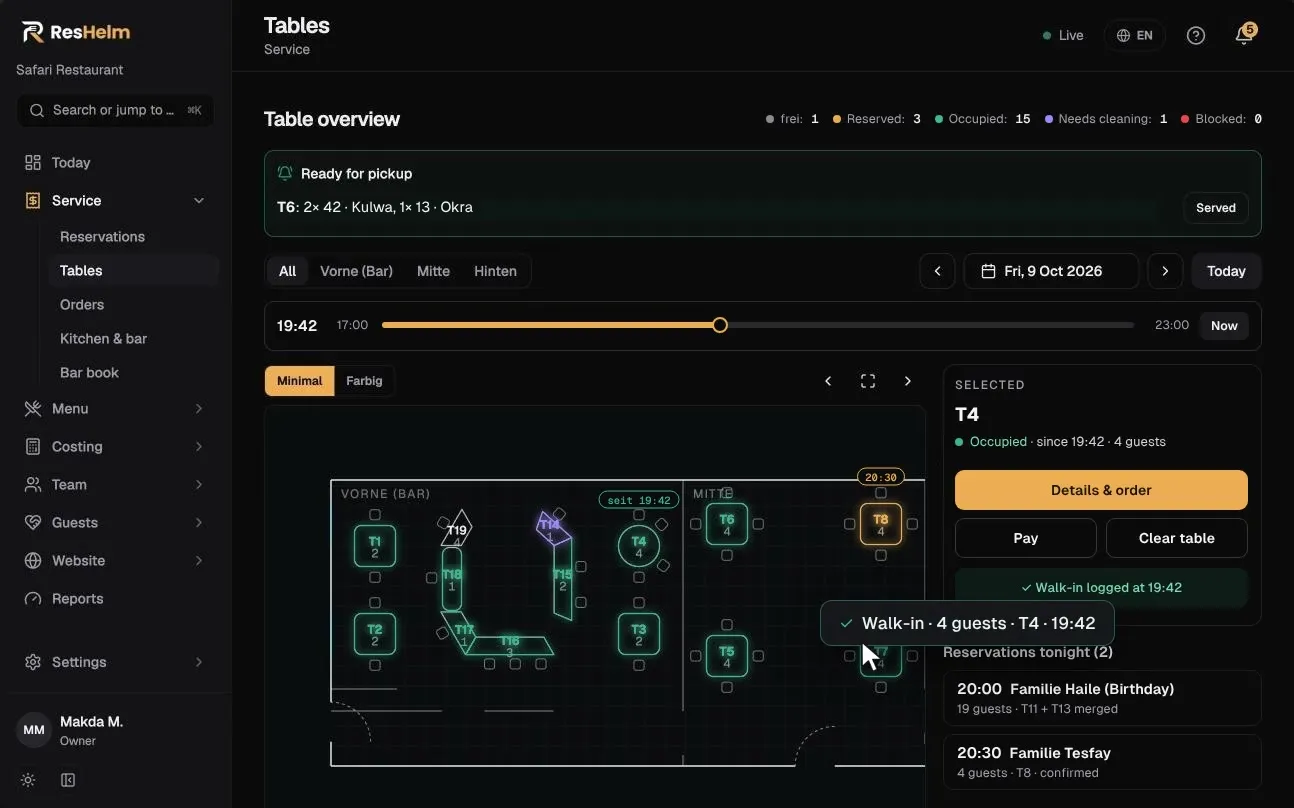
Task: Select table T1 in bar area
Action: pyautogui.click(x=375, y=546)
